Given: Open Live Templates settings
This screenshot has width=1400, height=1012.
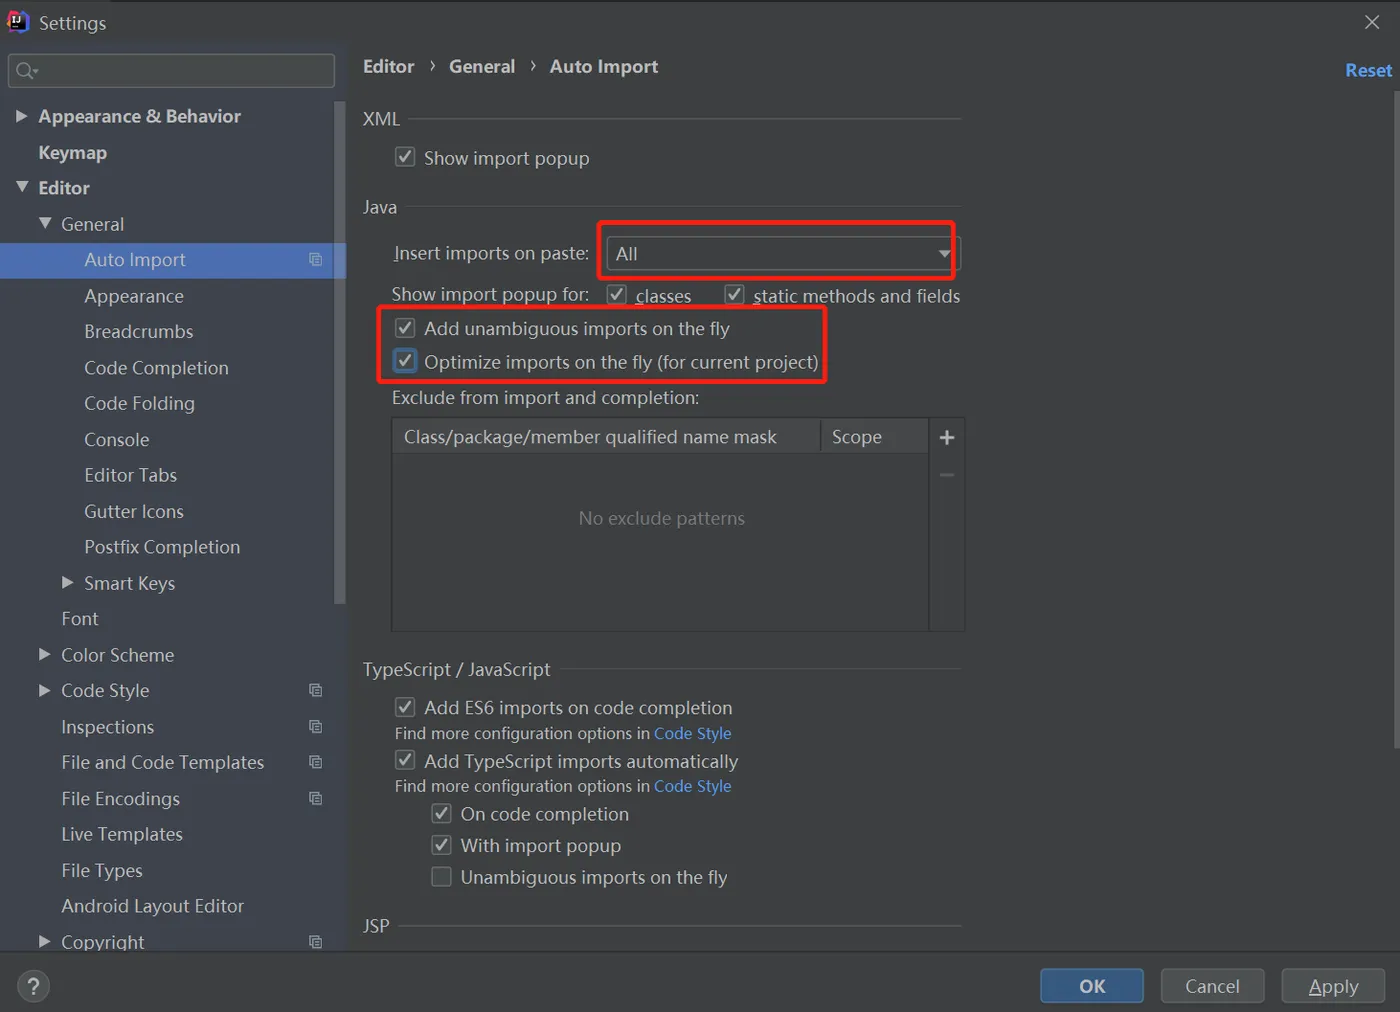Looking at the screenshot, I should pyautogui.click(x=122, y=835).
